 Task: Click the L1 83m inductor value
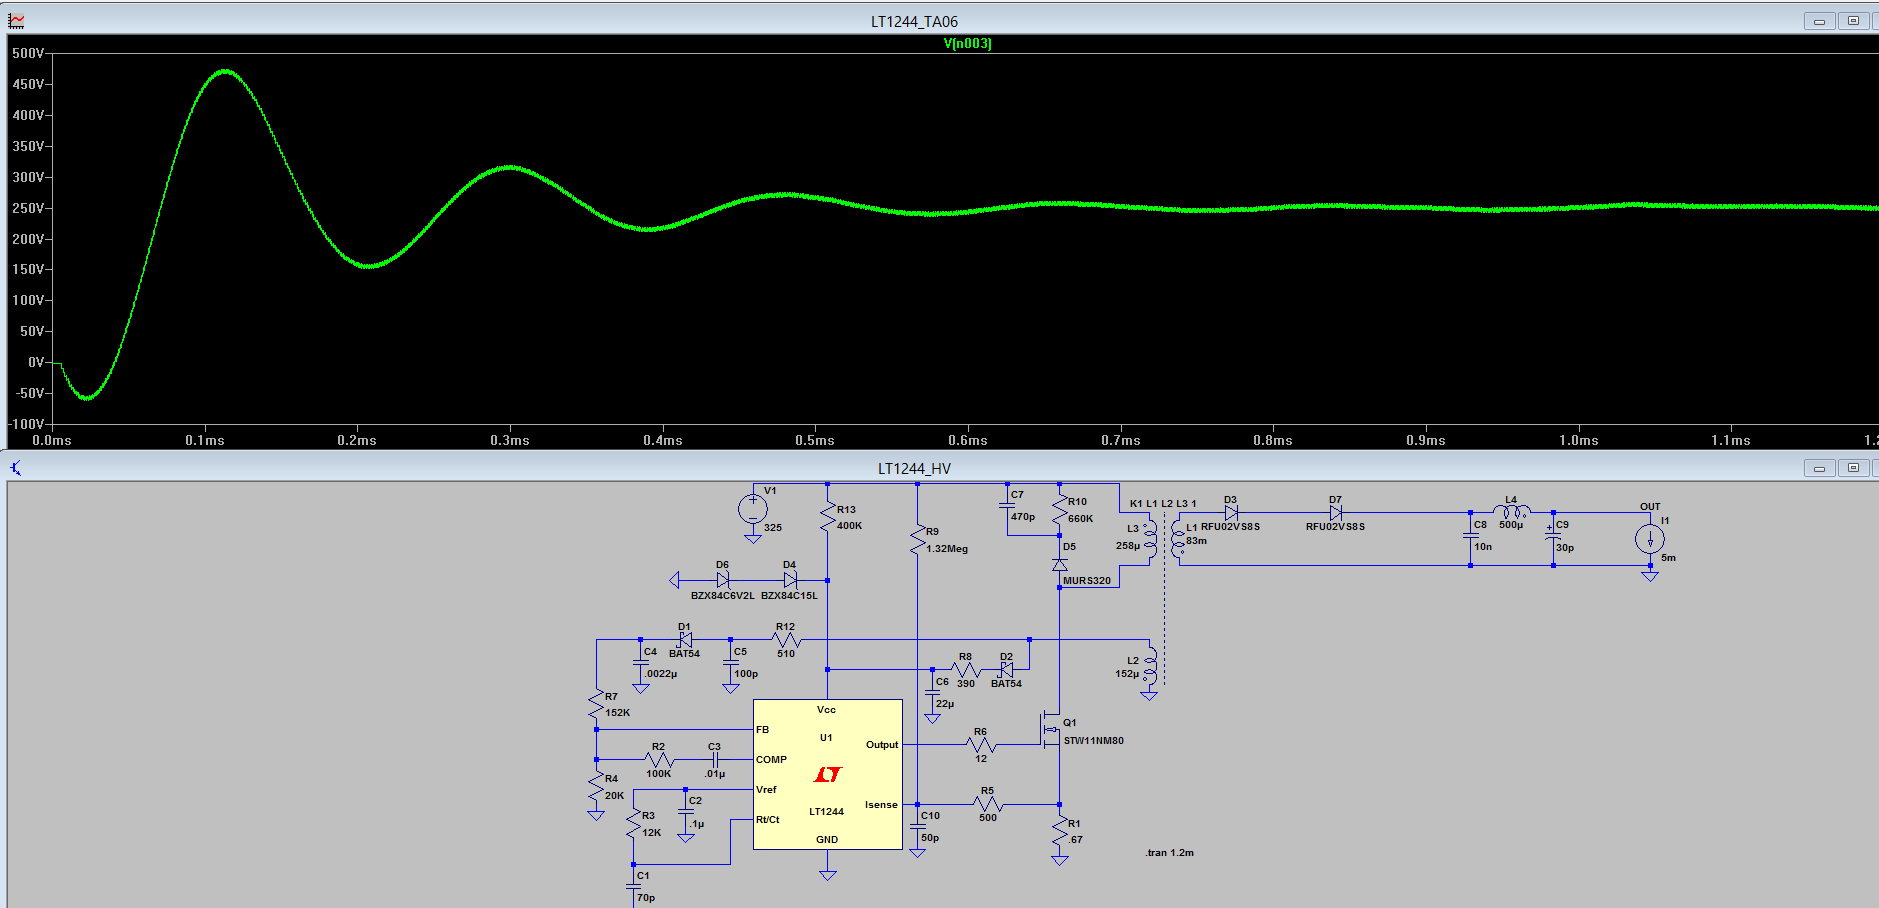pos(1197,540)
